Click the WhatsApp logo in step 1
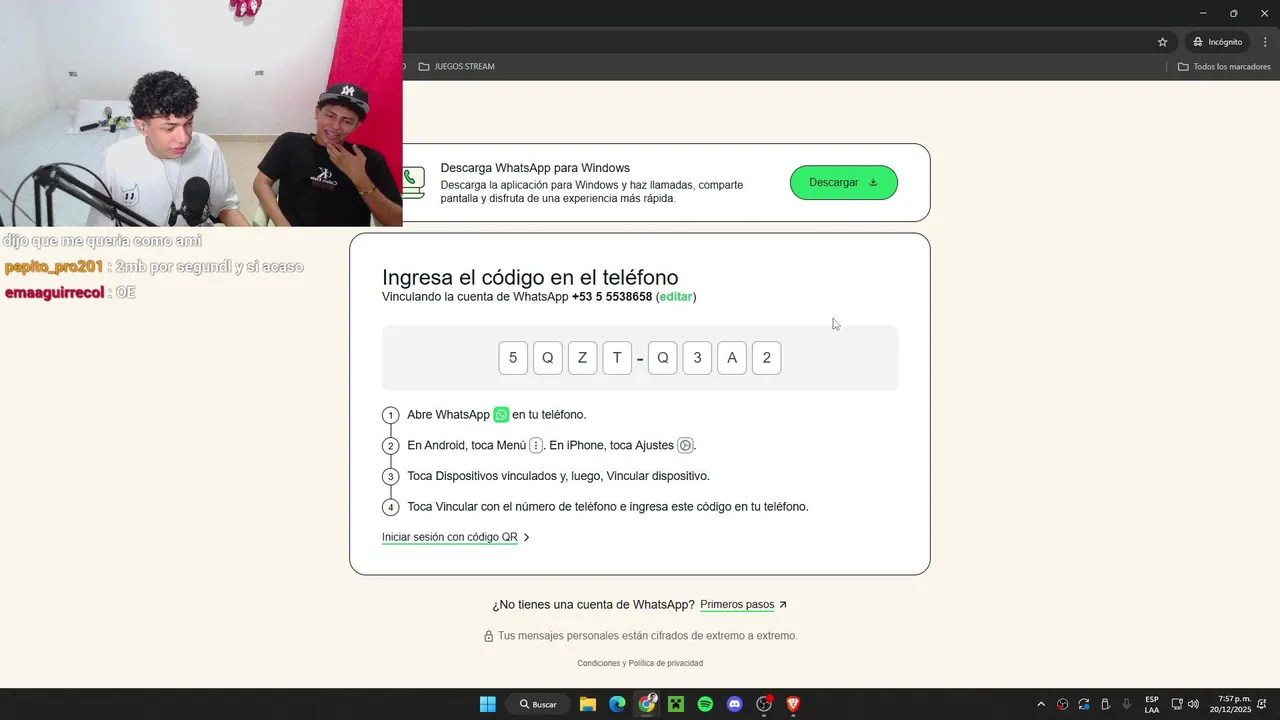 501,414
